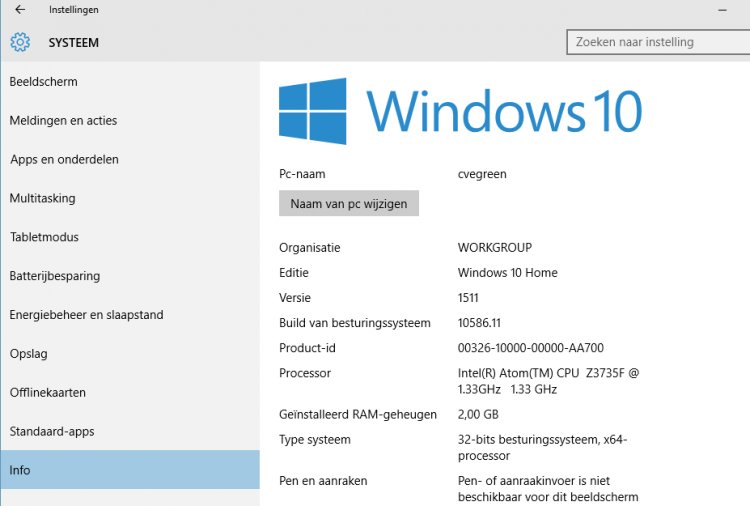Click the Product-id value 00326-10000-00000-AA700
750x506 pixels.
[x=530, y=348]
